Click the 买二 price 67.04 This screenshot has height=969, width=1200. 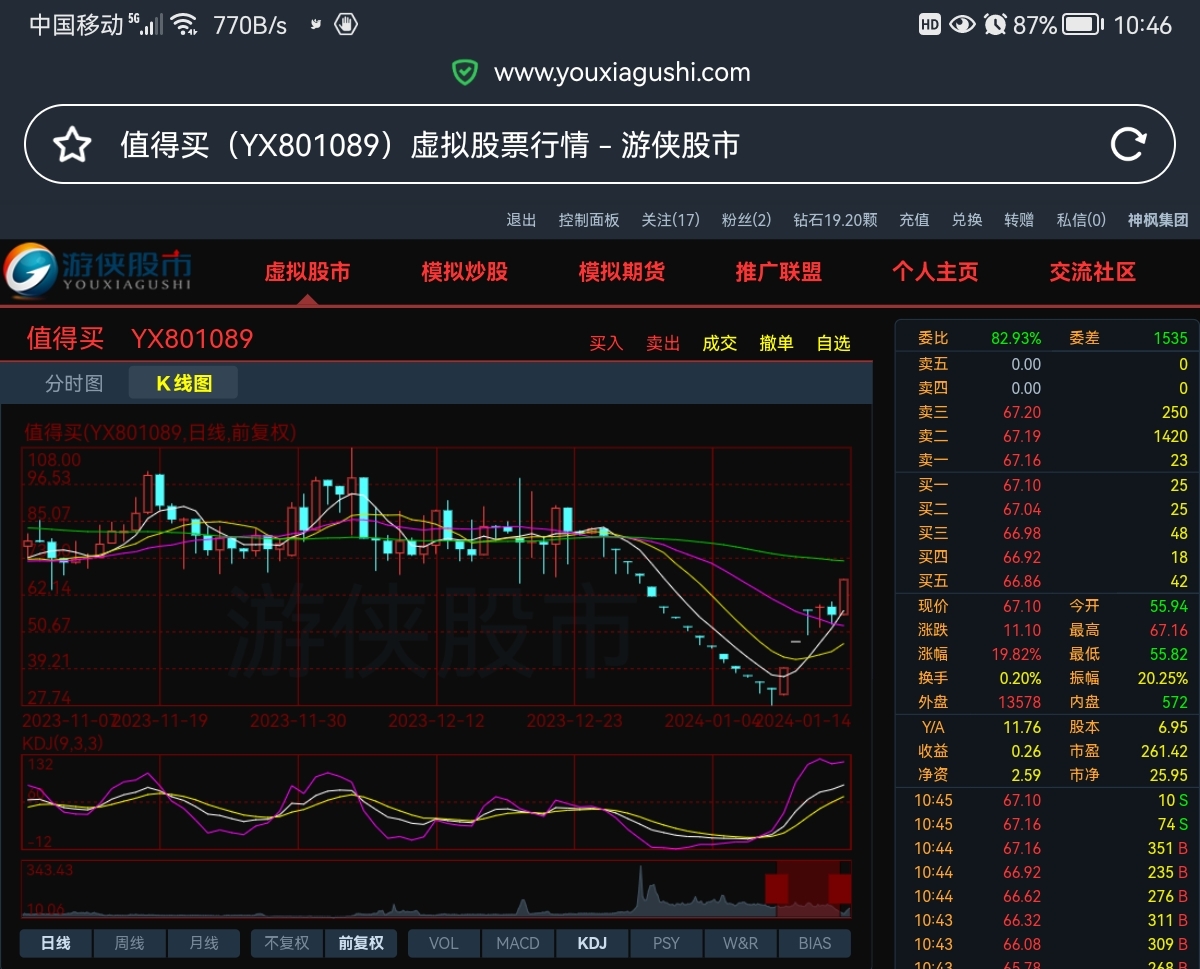pos(1022,509)
